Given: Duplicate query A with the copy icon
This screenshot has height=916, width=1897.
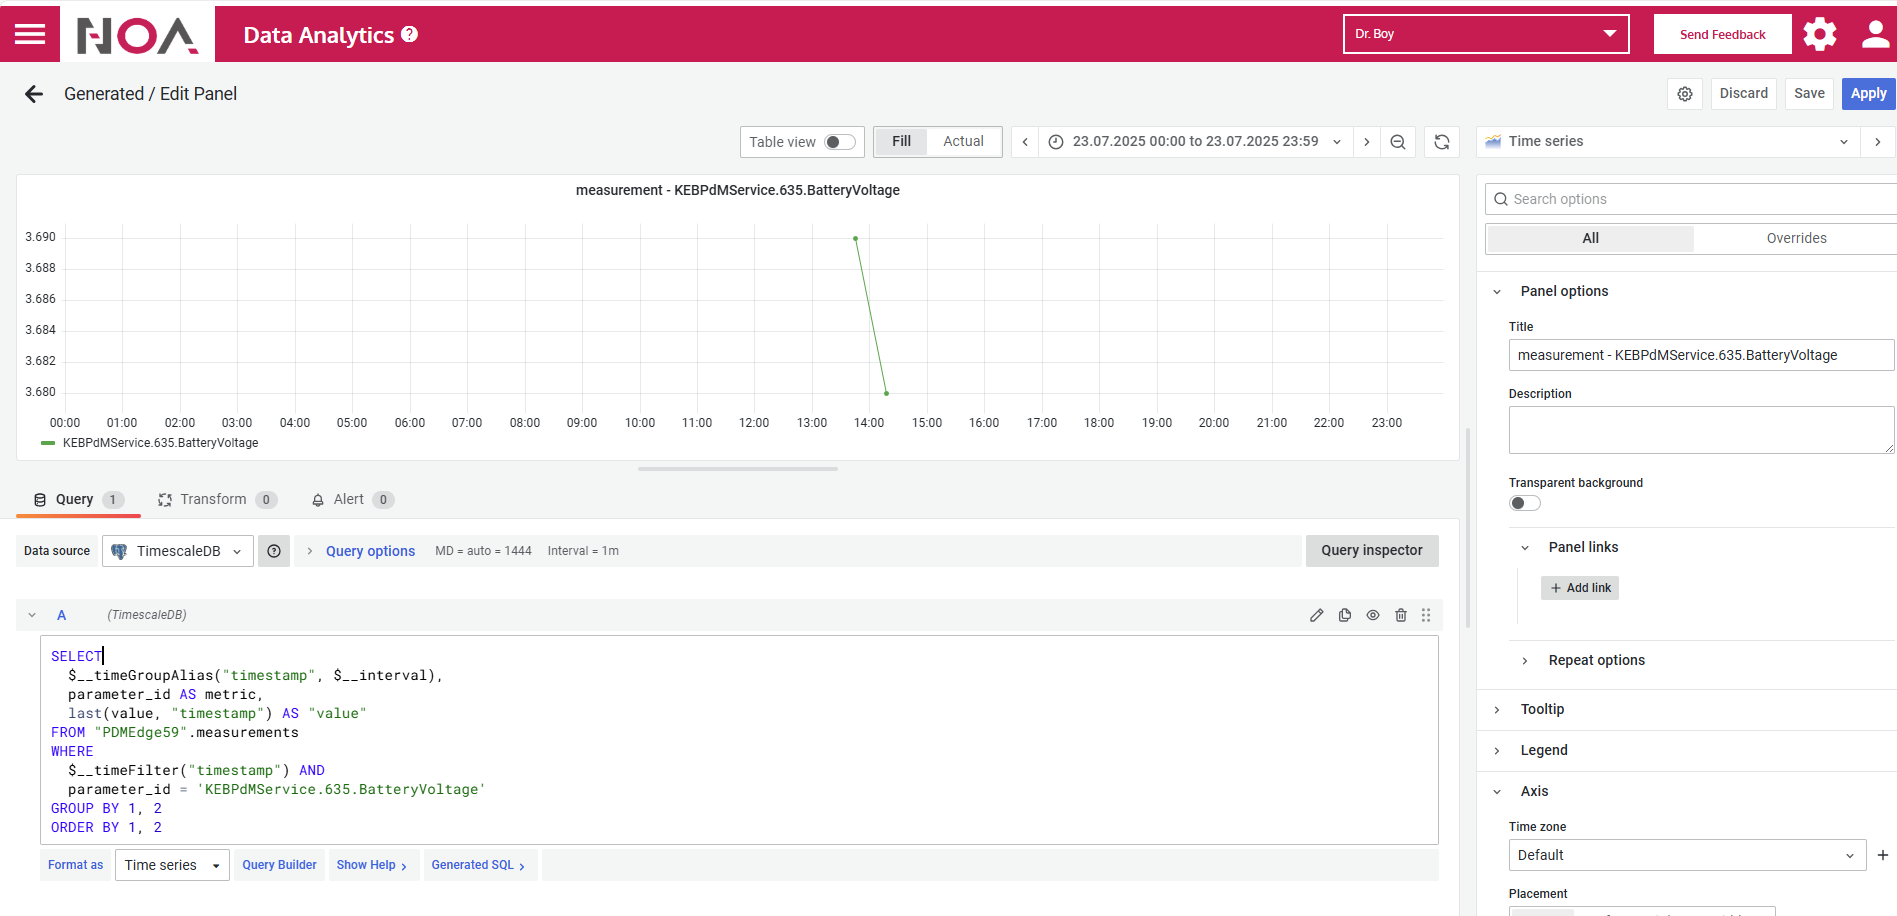Looking at the screenshot, I should tap(1345, 615).
